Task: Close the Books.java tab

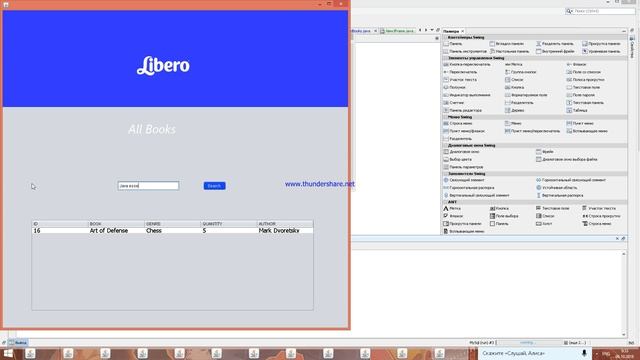Action: (x=376, y=31)
